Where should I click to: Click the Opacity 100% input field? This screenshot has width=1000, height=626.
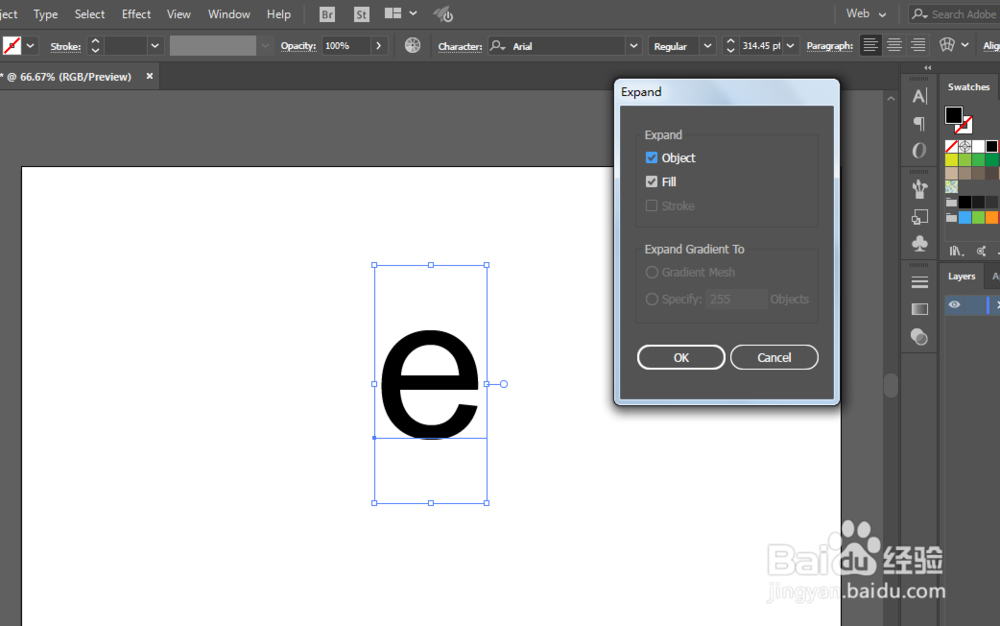pyautogui.click(x=346, y=46)
